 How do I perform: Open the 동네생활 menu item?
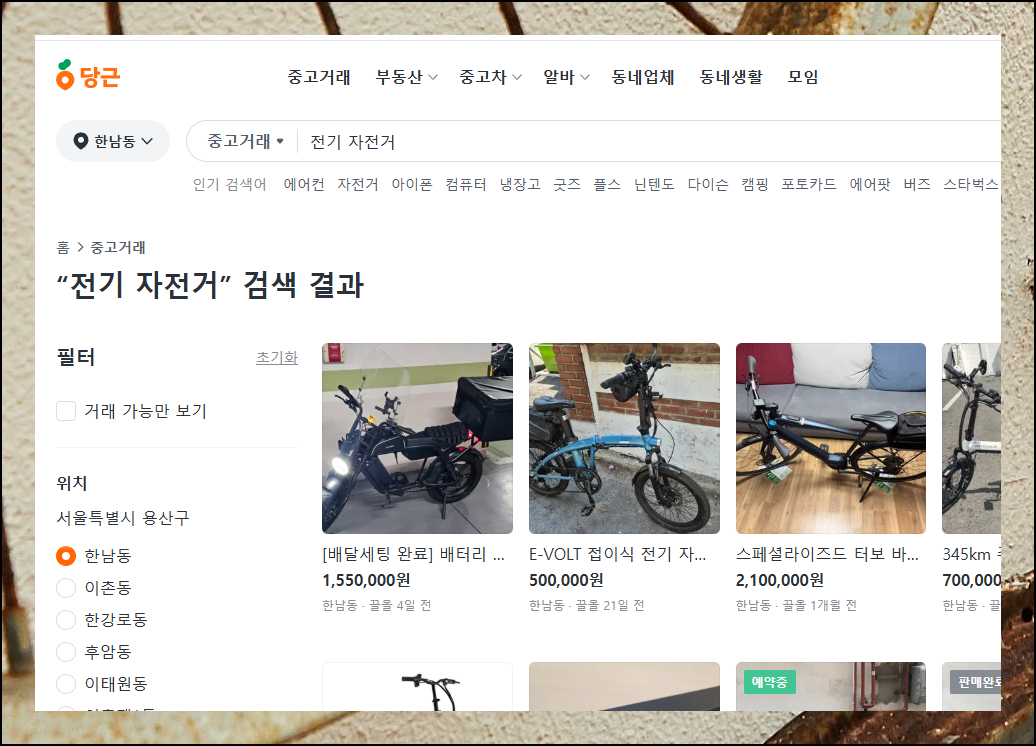pyautogui.click(x=731, y=77)
